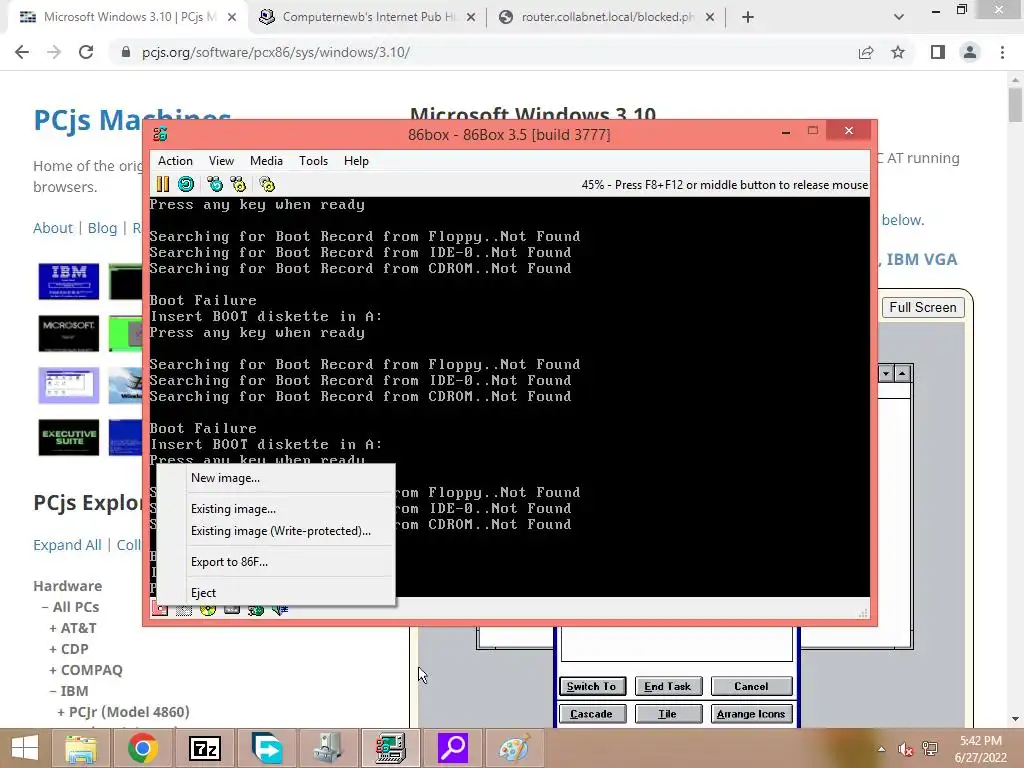Switch to Computernewb's Internet Pub tab
This screenshot has height=768, width=1024.
368,17
